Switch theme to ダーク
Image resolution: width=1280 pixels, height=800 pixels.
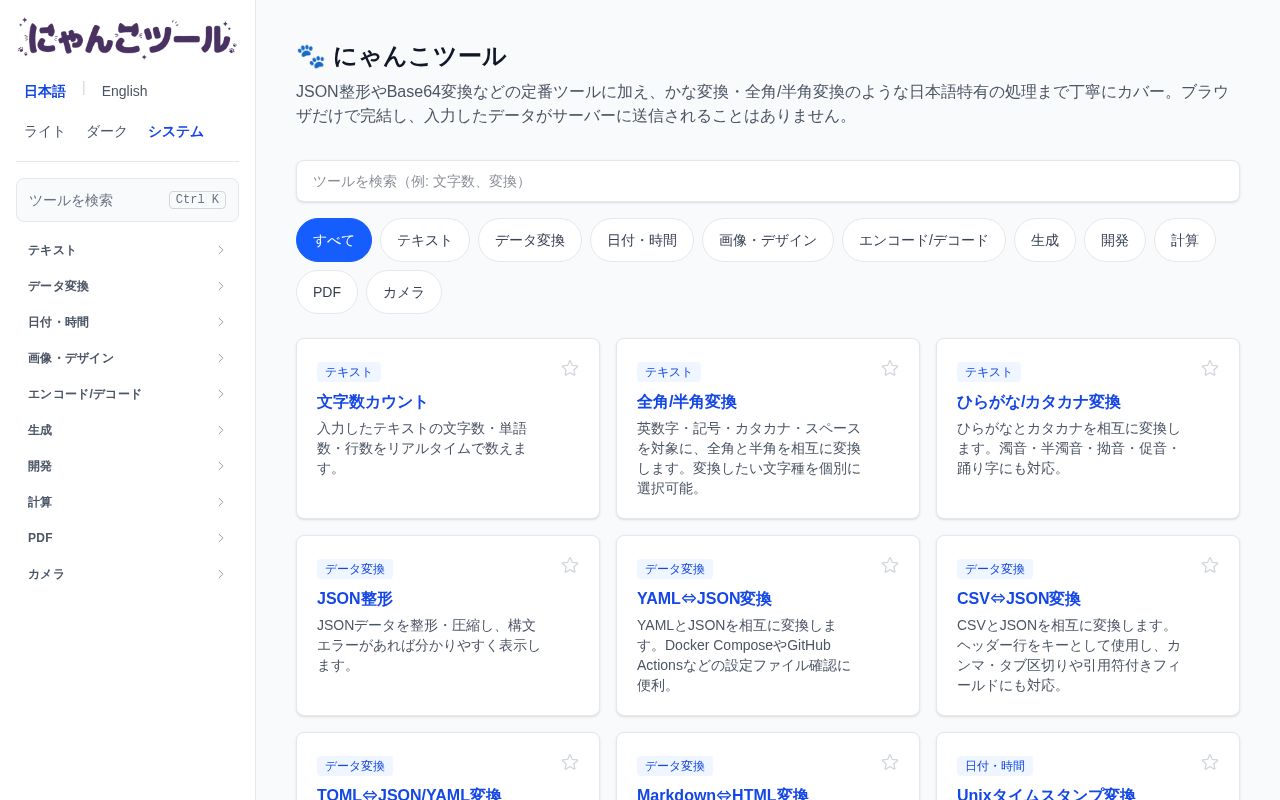click(x=107, y=131)
